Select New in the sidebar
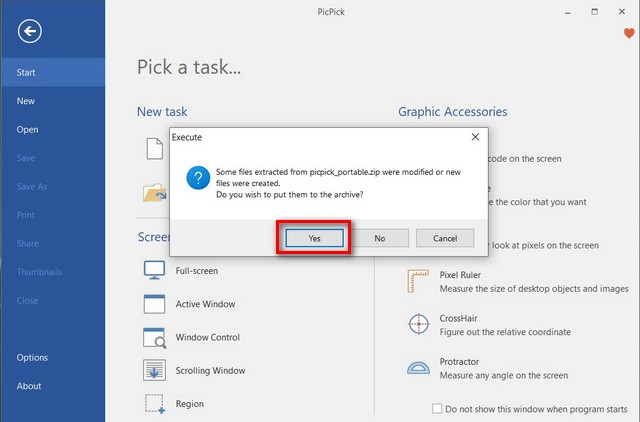The image size is (640, 422). pos(52,101)
